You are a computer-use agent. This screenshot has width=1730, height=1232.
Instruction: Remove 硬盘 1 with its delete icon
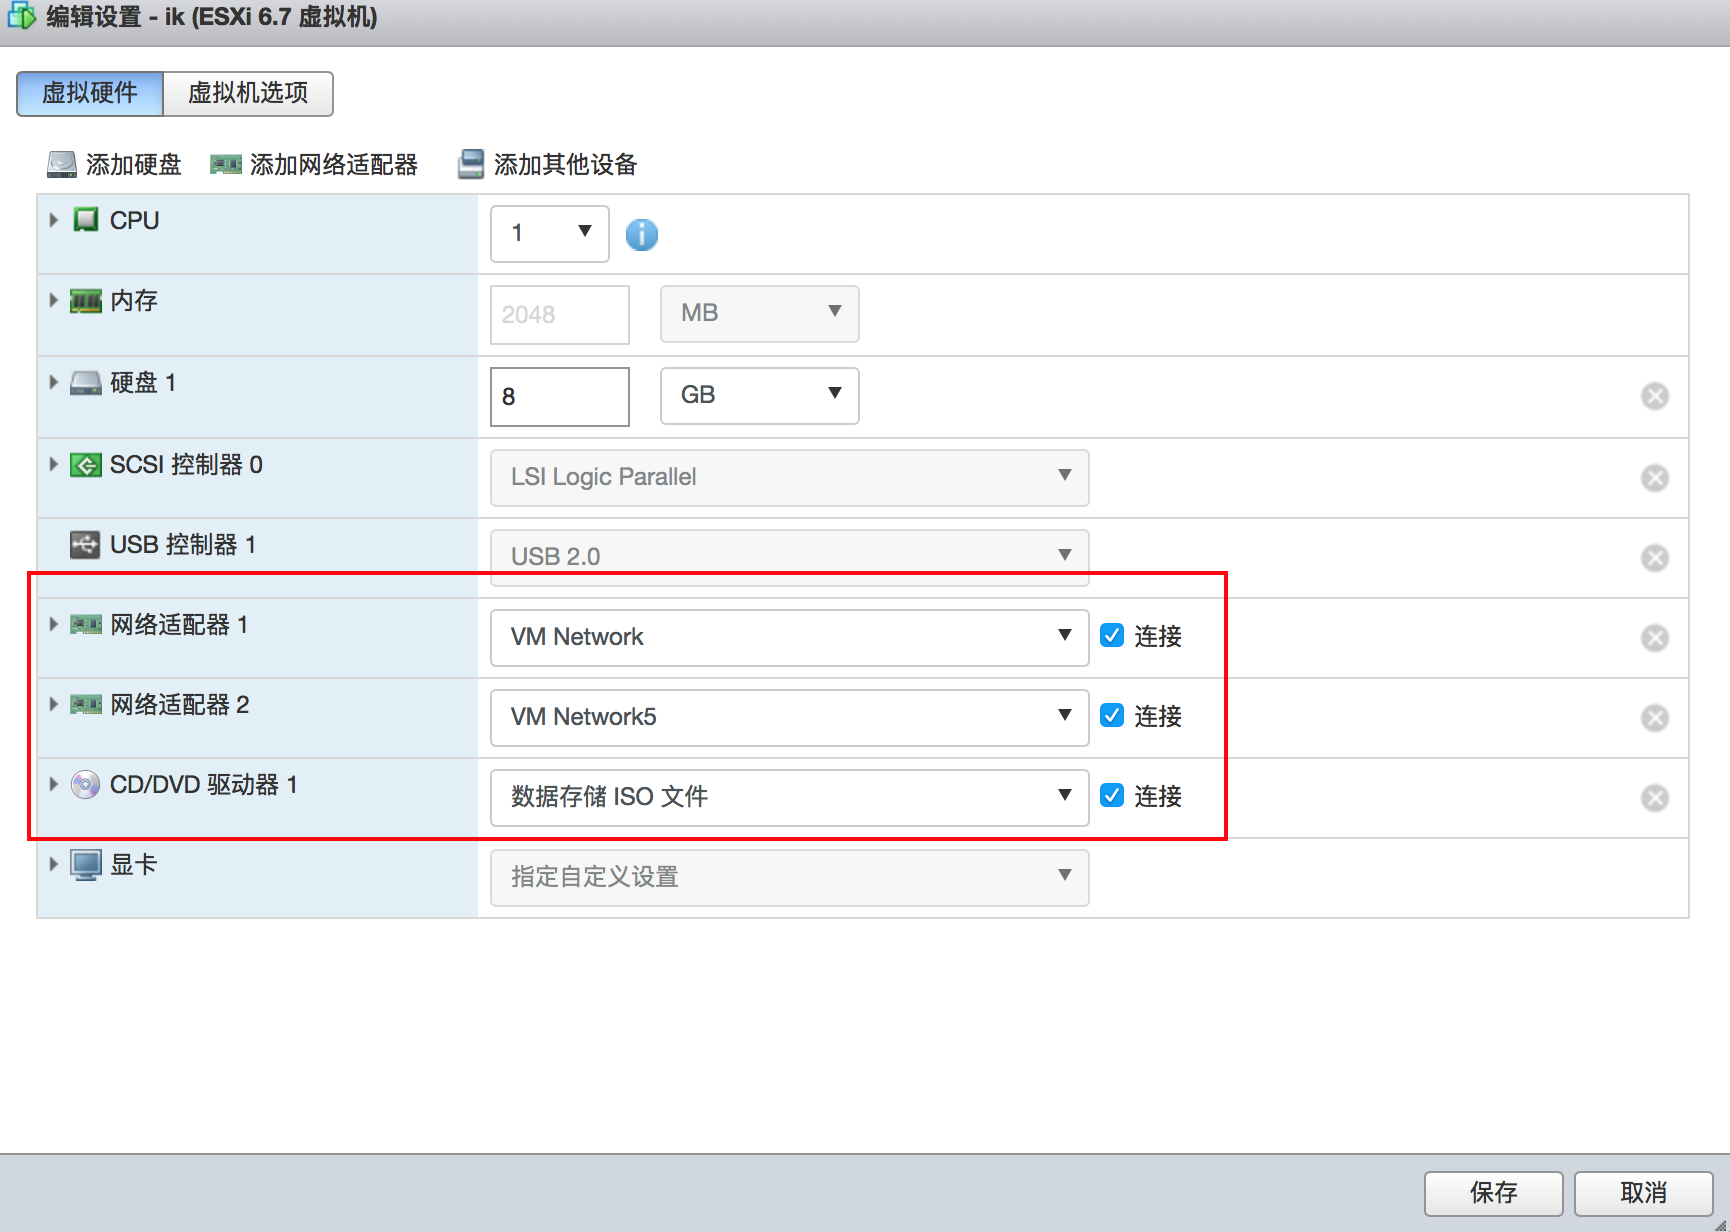click(x=1654, y=396)
